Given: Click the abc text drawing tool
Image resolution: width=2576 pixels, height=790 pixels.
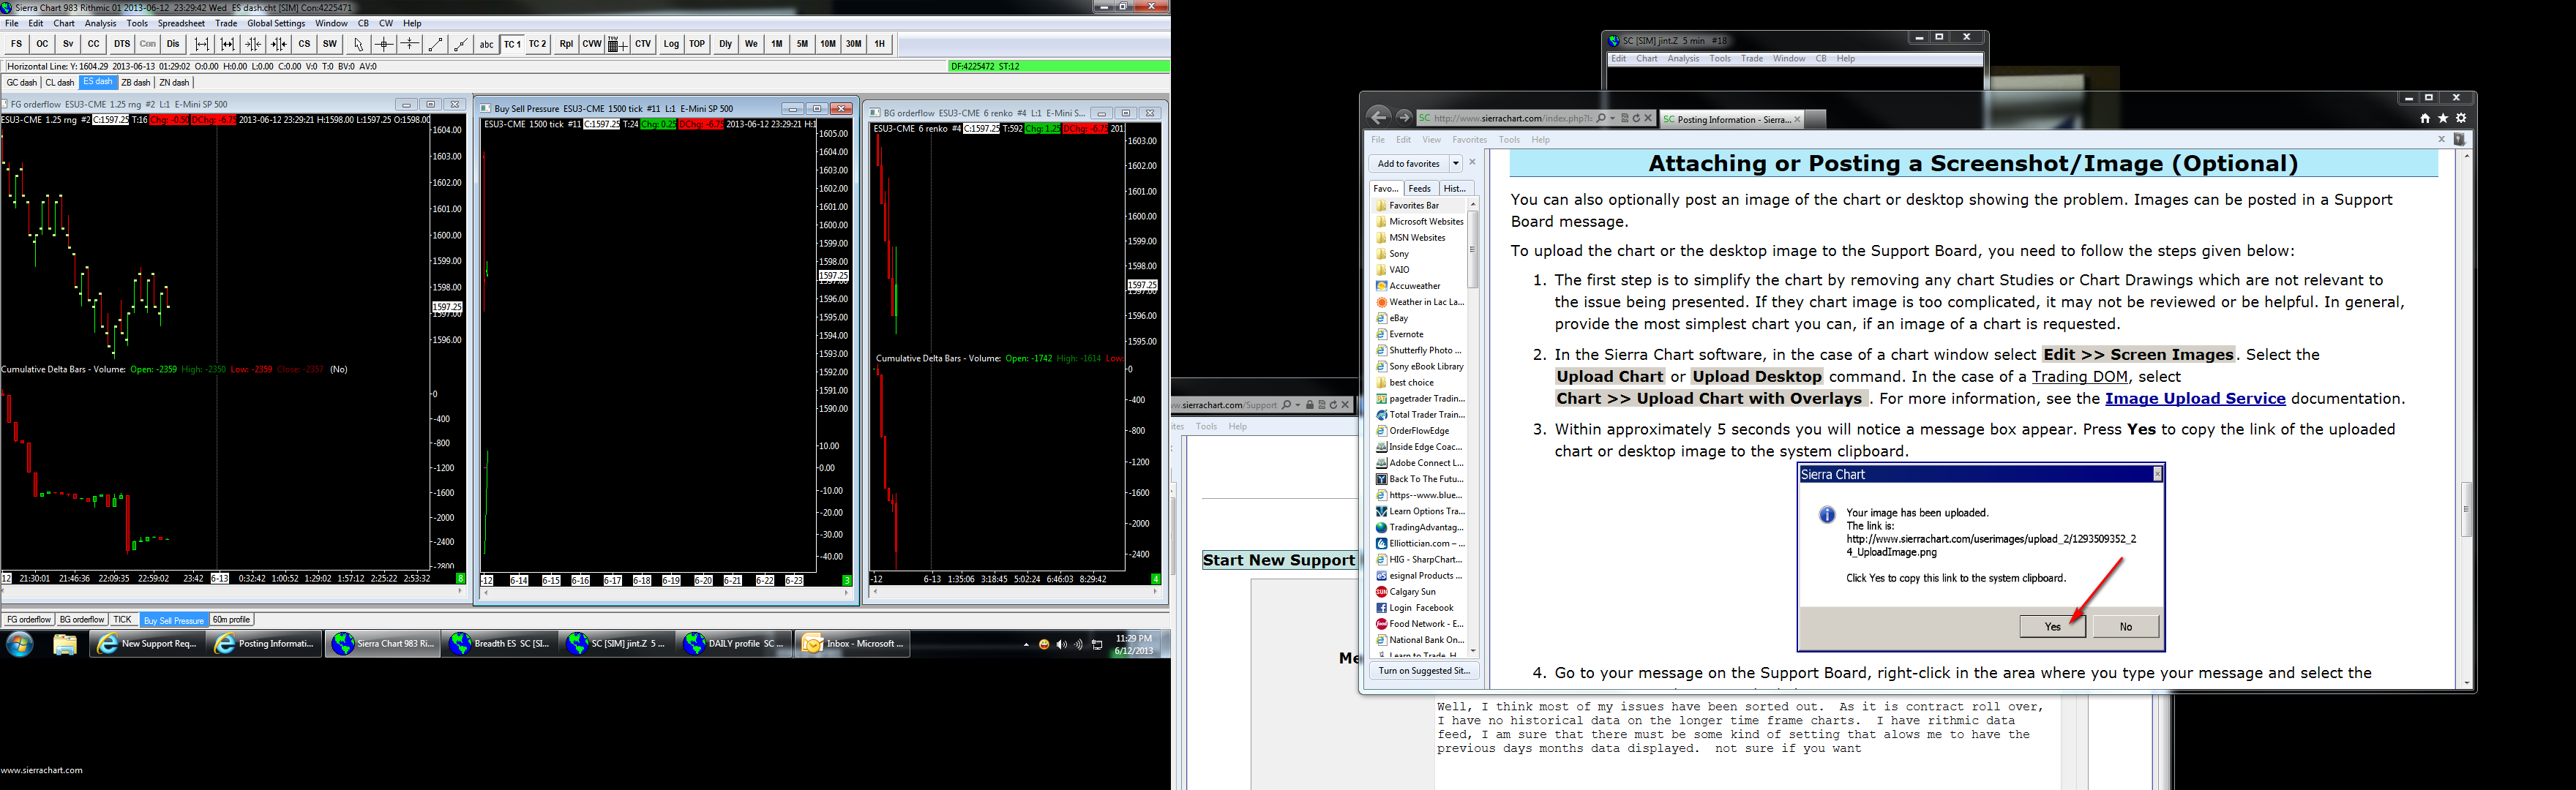Looking at the screenshot, I should click(486, 44).
